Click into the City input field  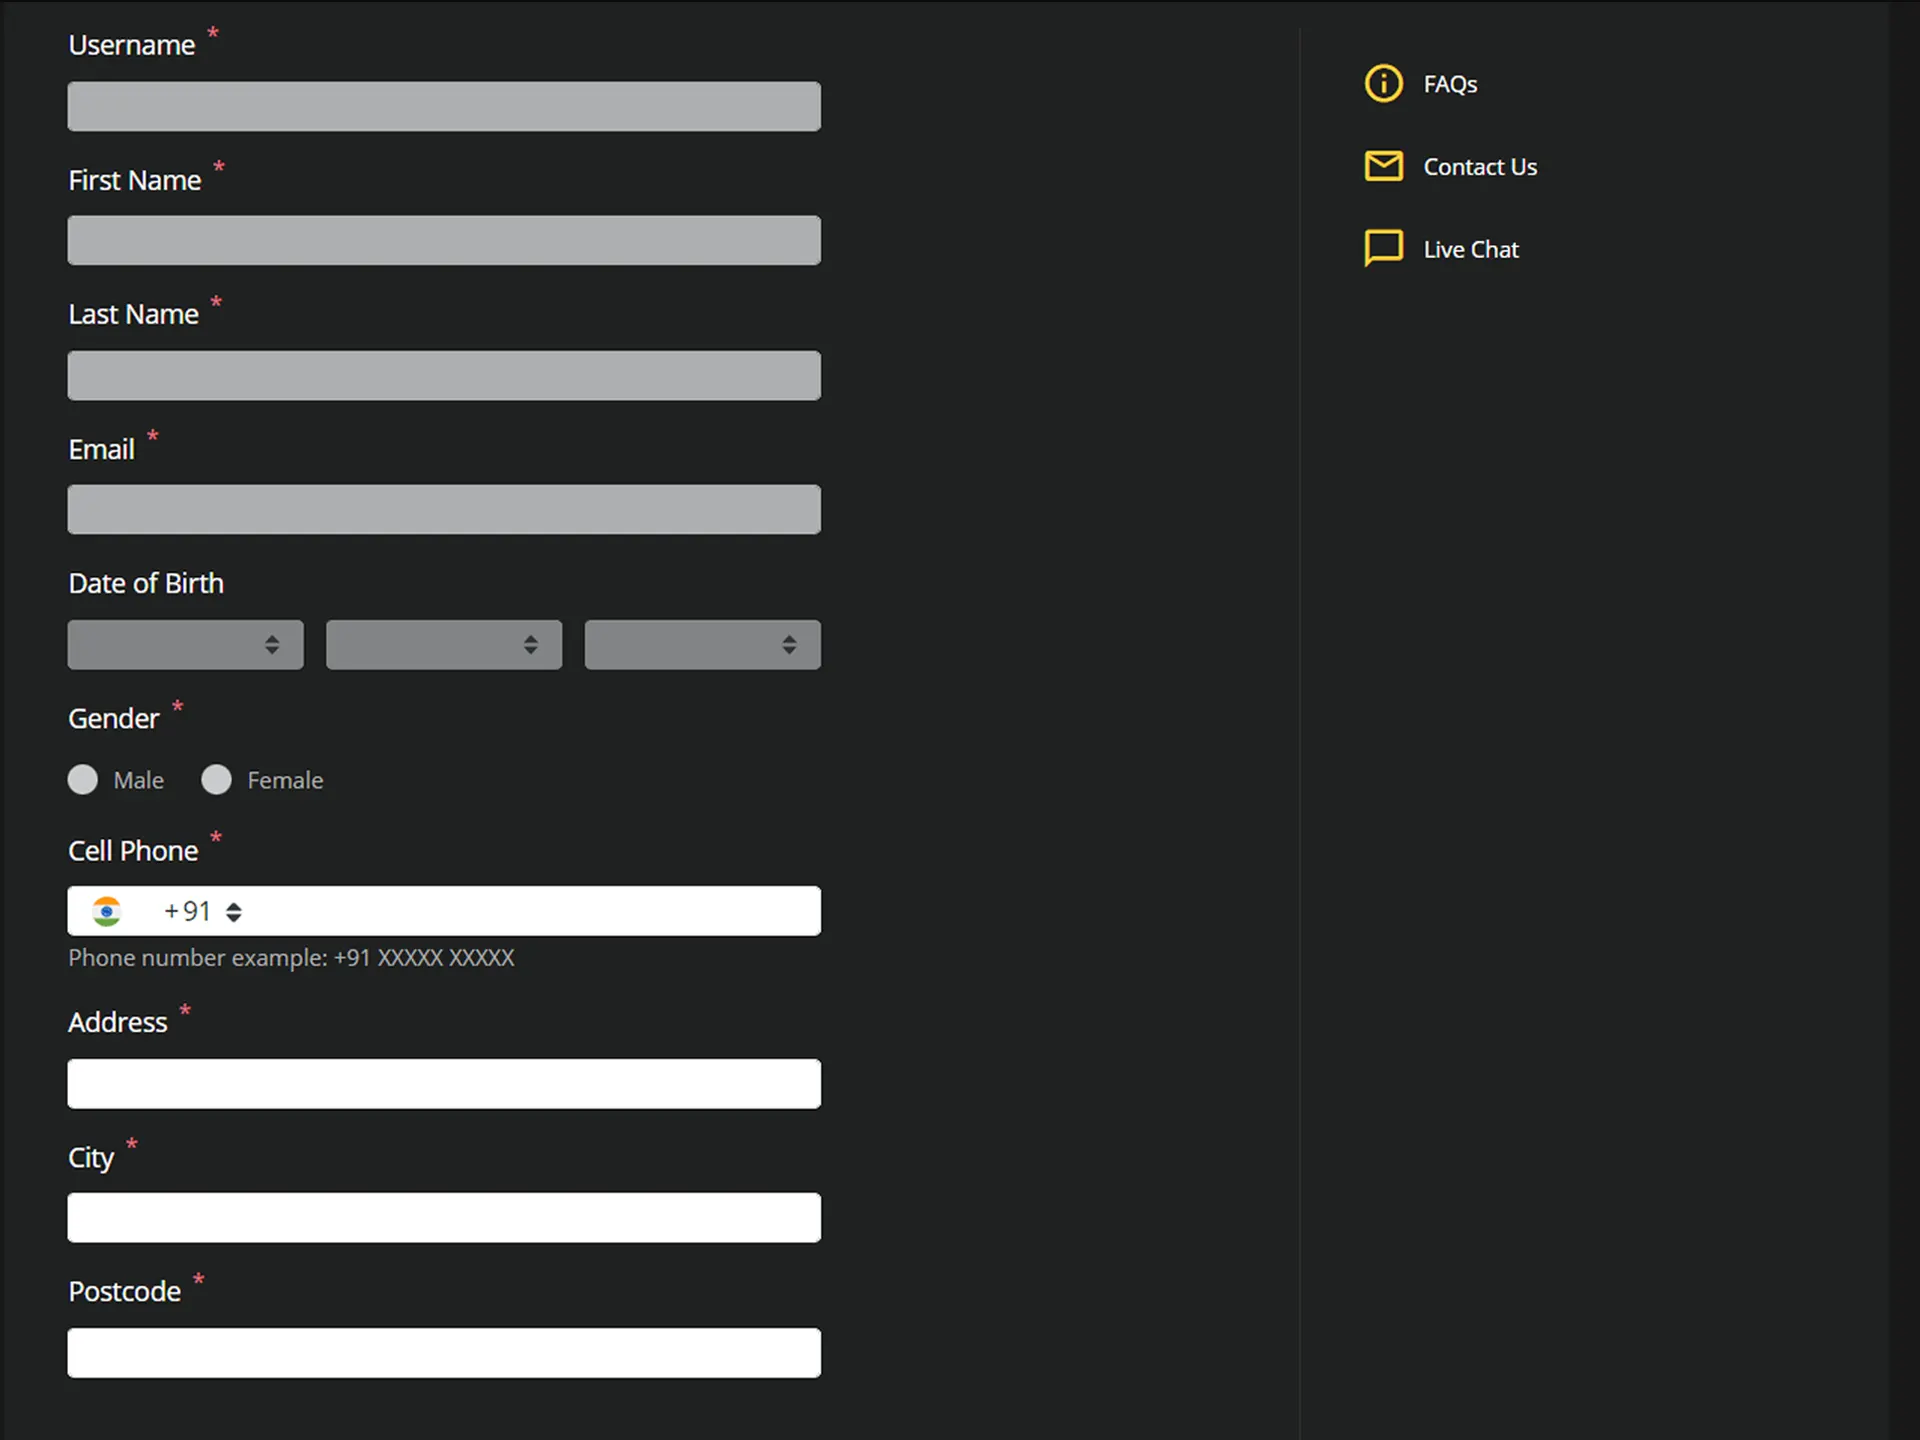click(x=444, y=1218)
